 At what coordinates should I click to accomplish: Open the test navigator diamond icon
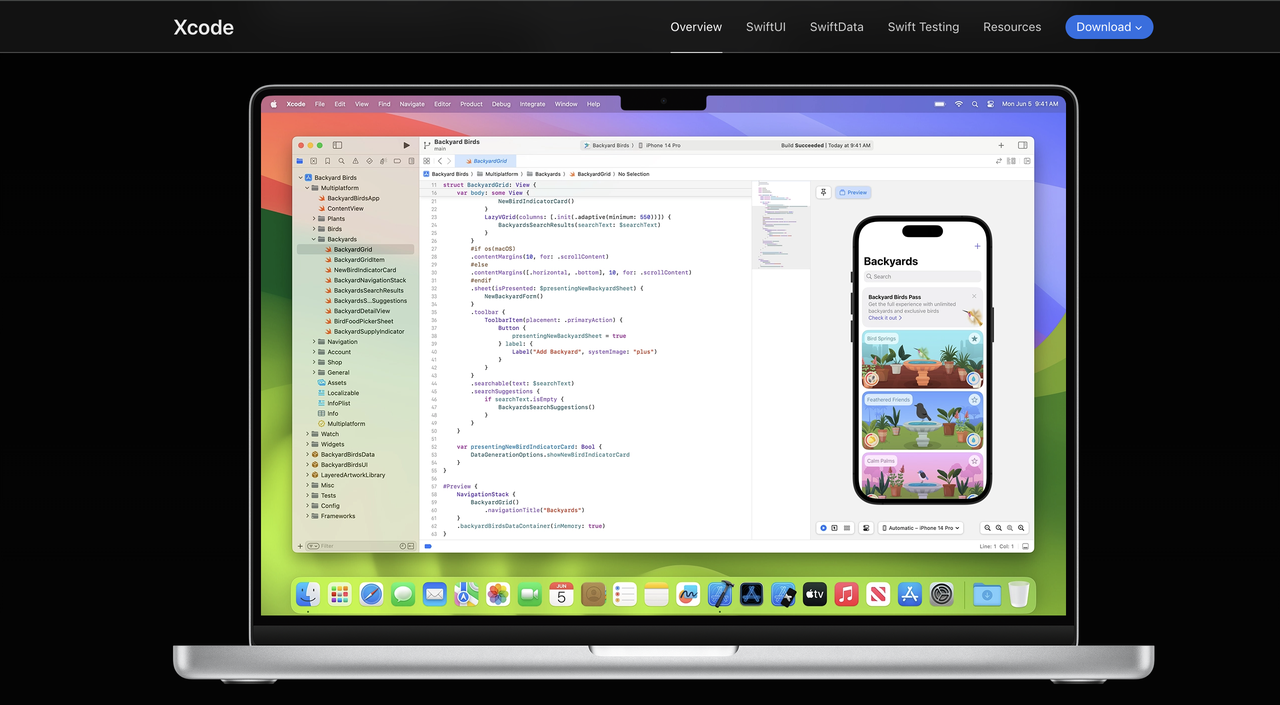pyautogui.click(x=369, y=160)
